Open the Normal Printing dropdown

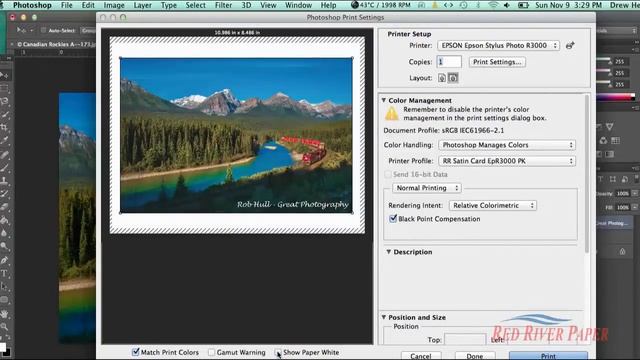[427, 188]
